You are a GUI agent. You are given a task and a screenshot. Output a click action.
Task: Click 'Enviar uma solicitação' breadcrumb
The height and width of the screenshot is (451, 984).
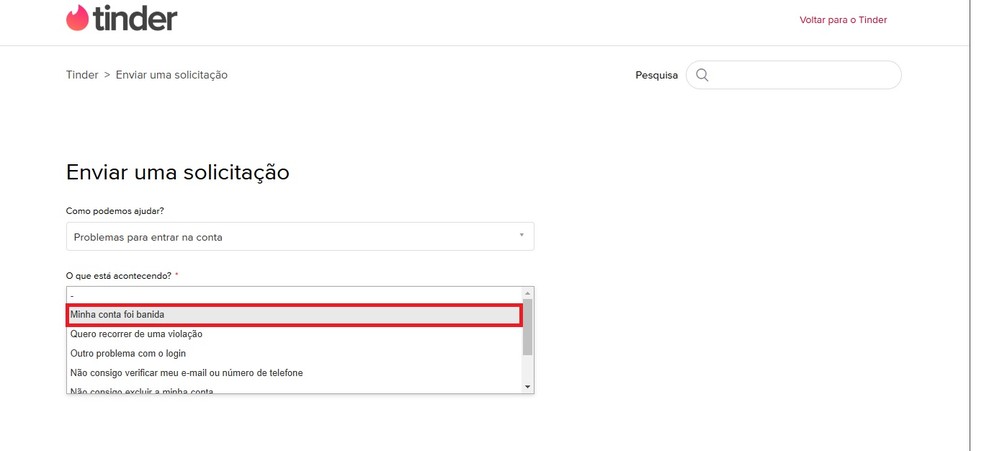pyautogui.click(x=171, y=75)
